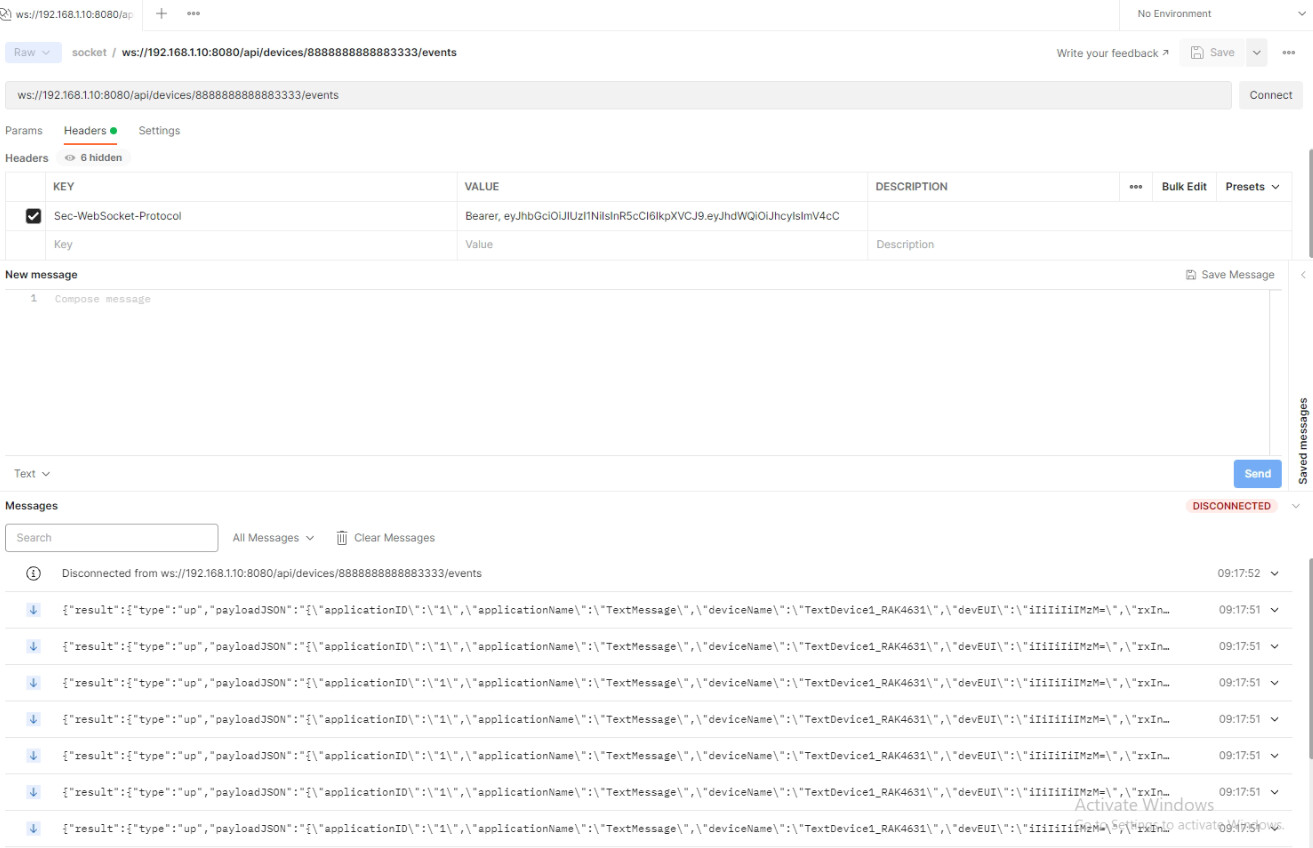Open the All Messages filter dropdown
The width and height of the screenshot is (1313, 848).
pos(272,537)
